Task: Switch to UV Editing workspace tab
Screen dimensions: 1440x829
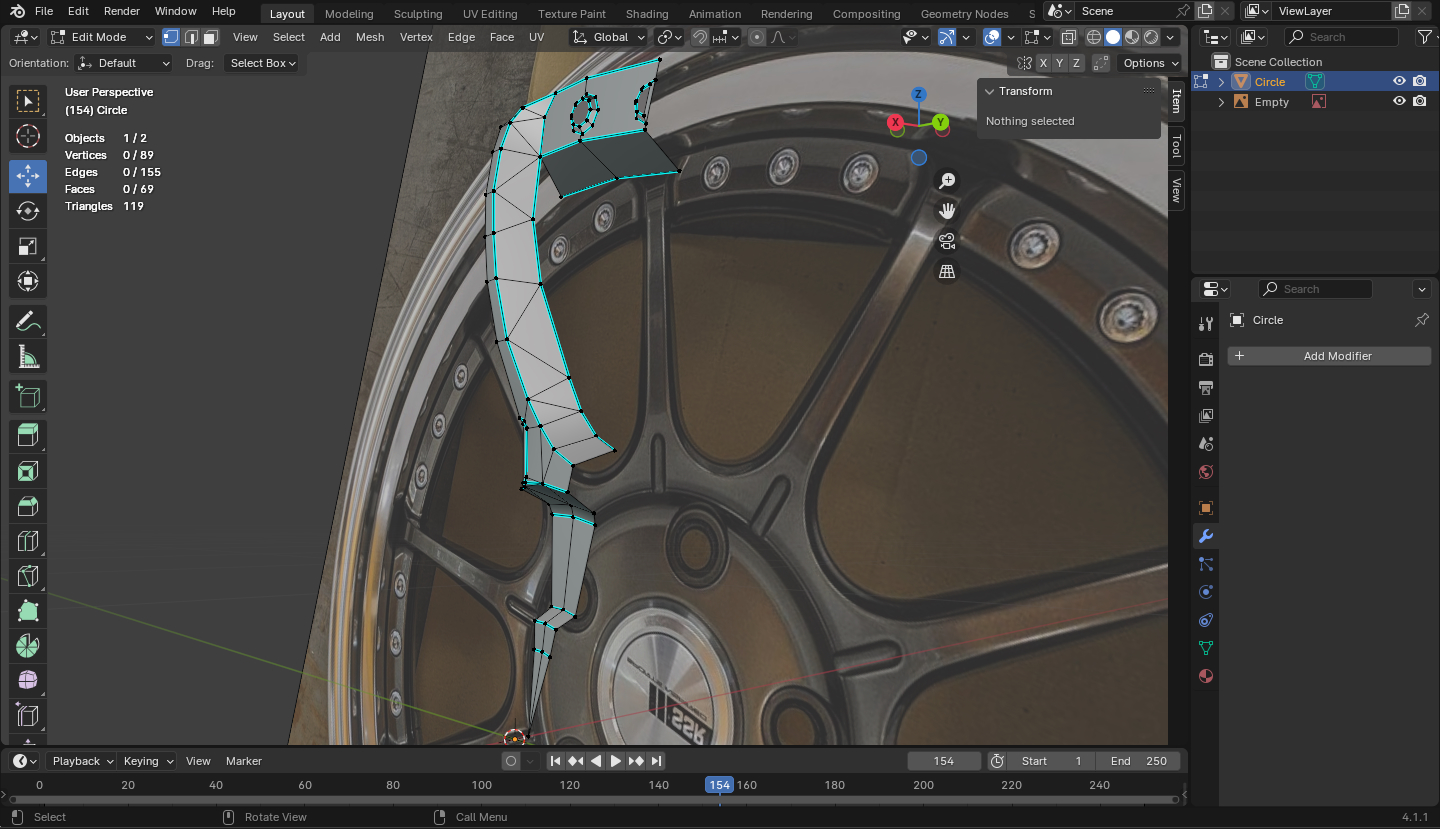Action: coord(490,14)
